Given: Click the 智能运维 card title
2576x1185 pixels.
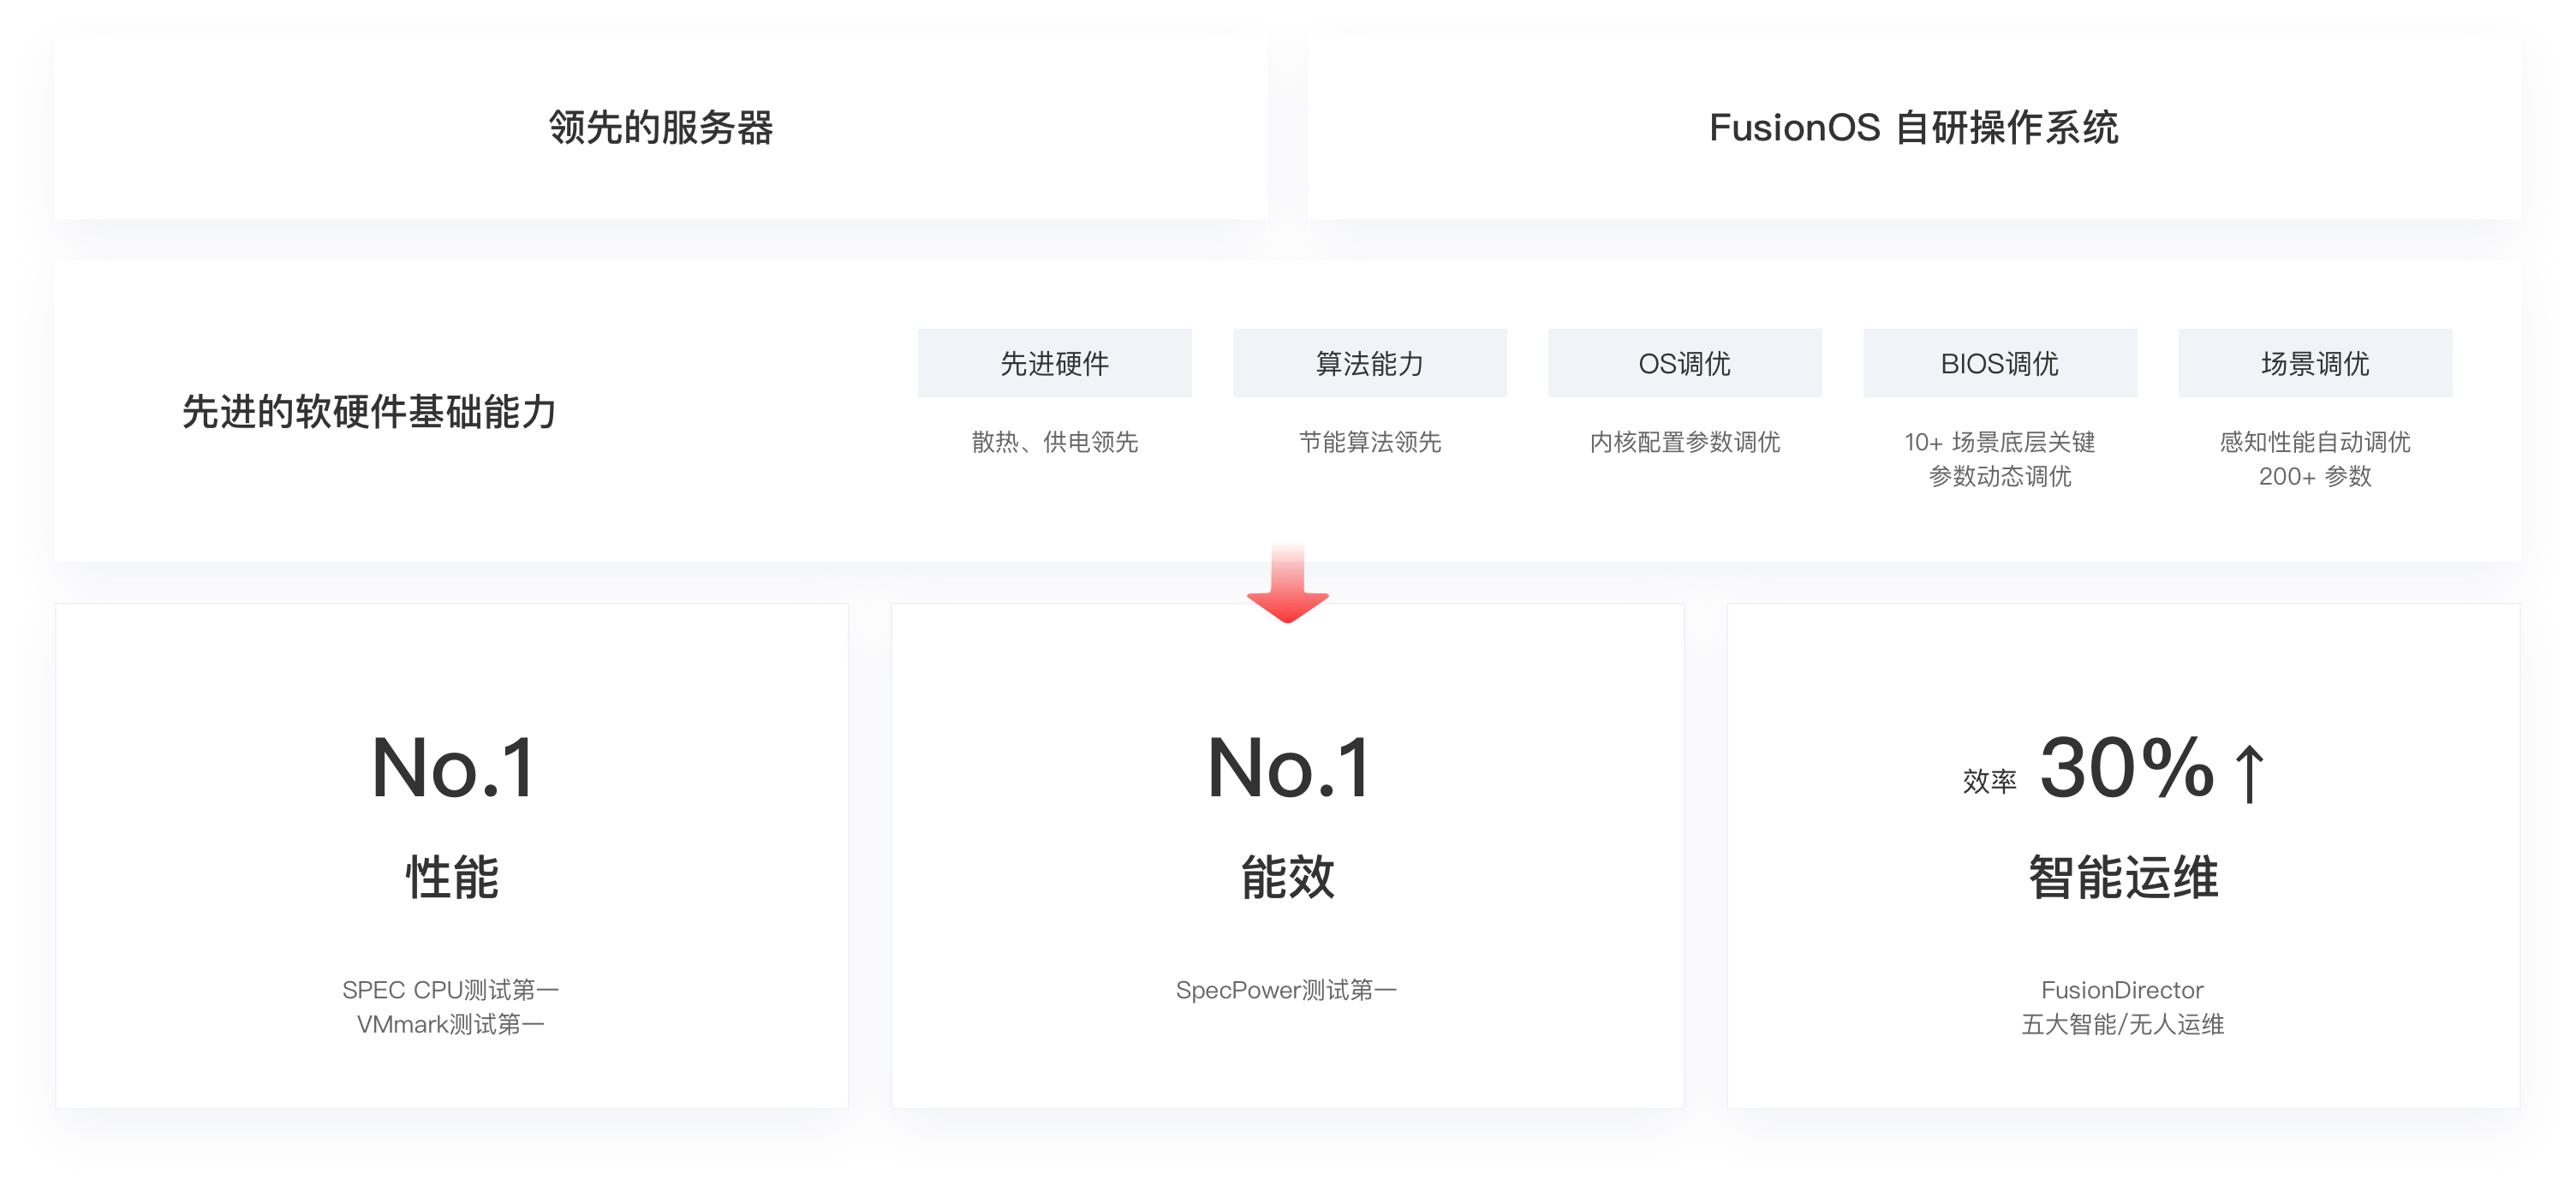Looking at the screenshot, I should [2123, 877].
